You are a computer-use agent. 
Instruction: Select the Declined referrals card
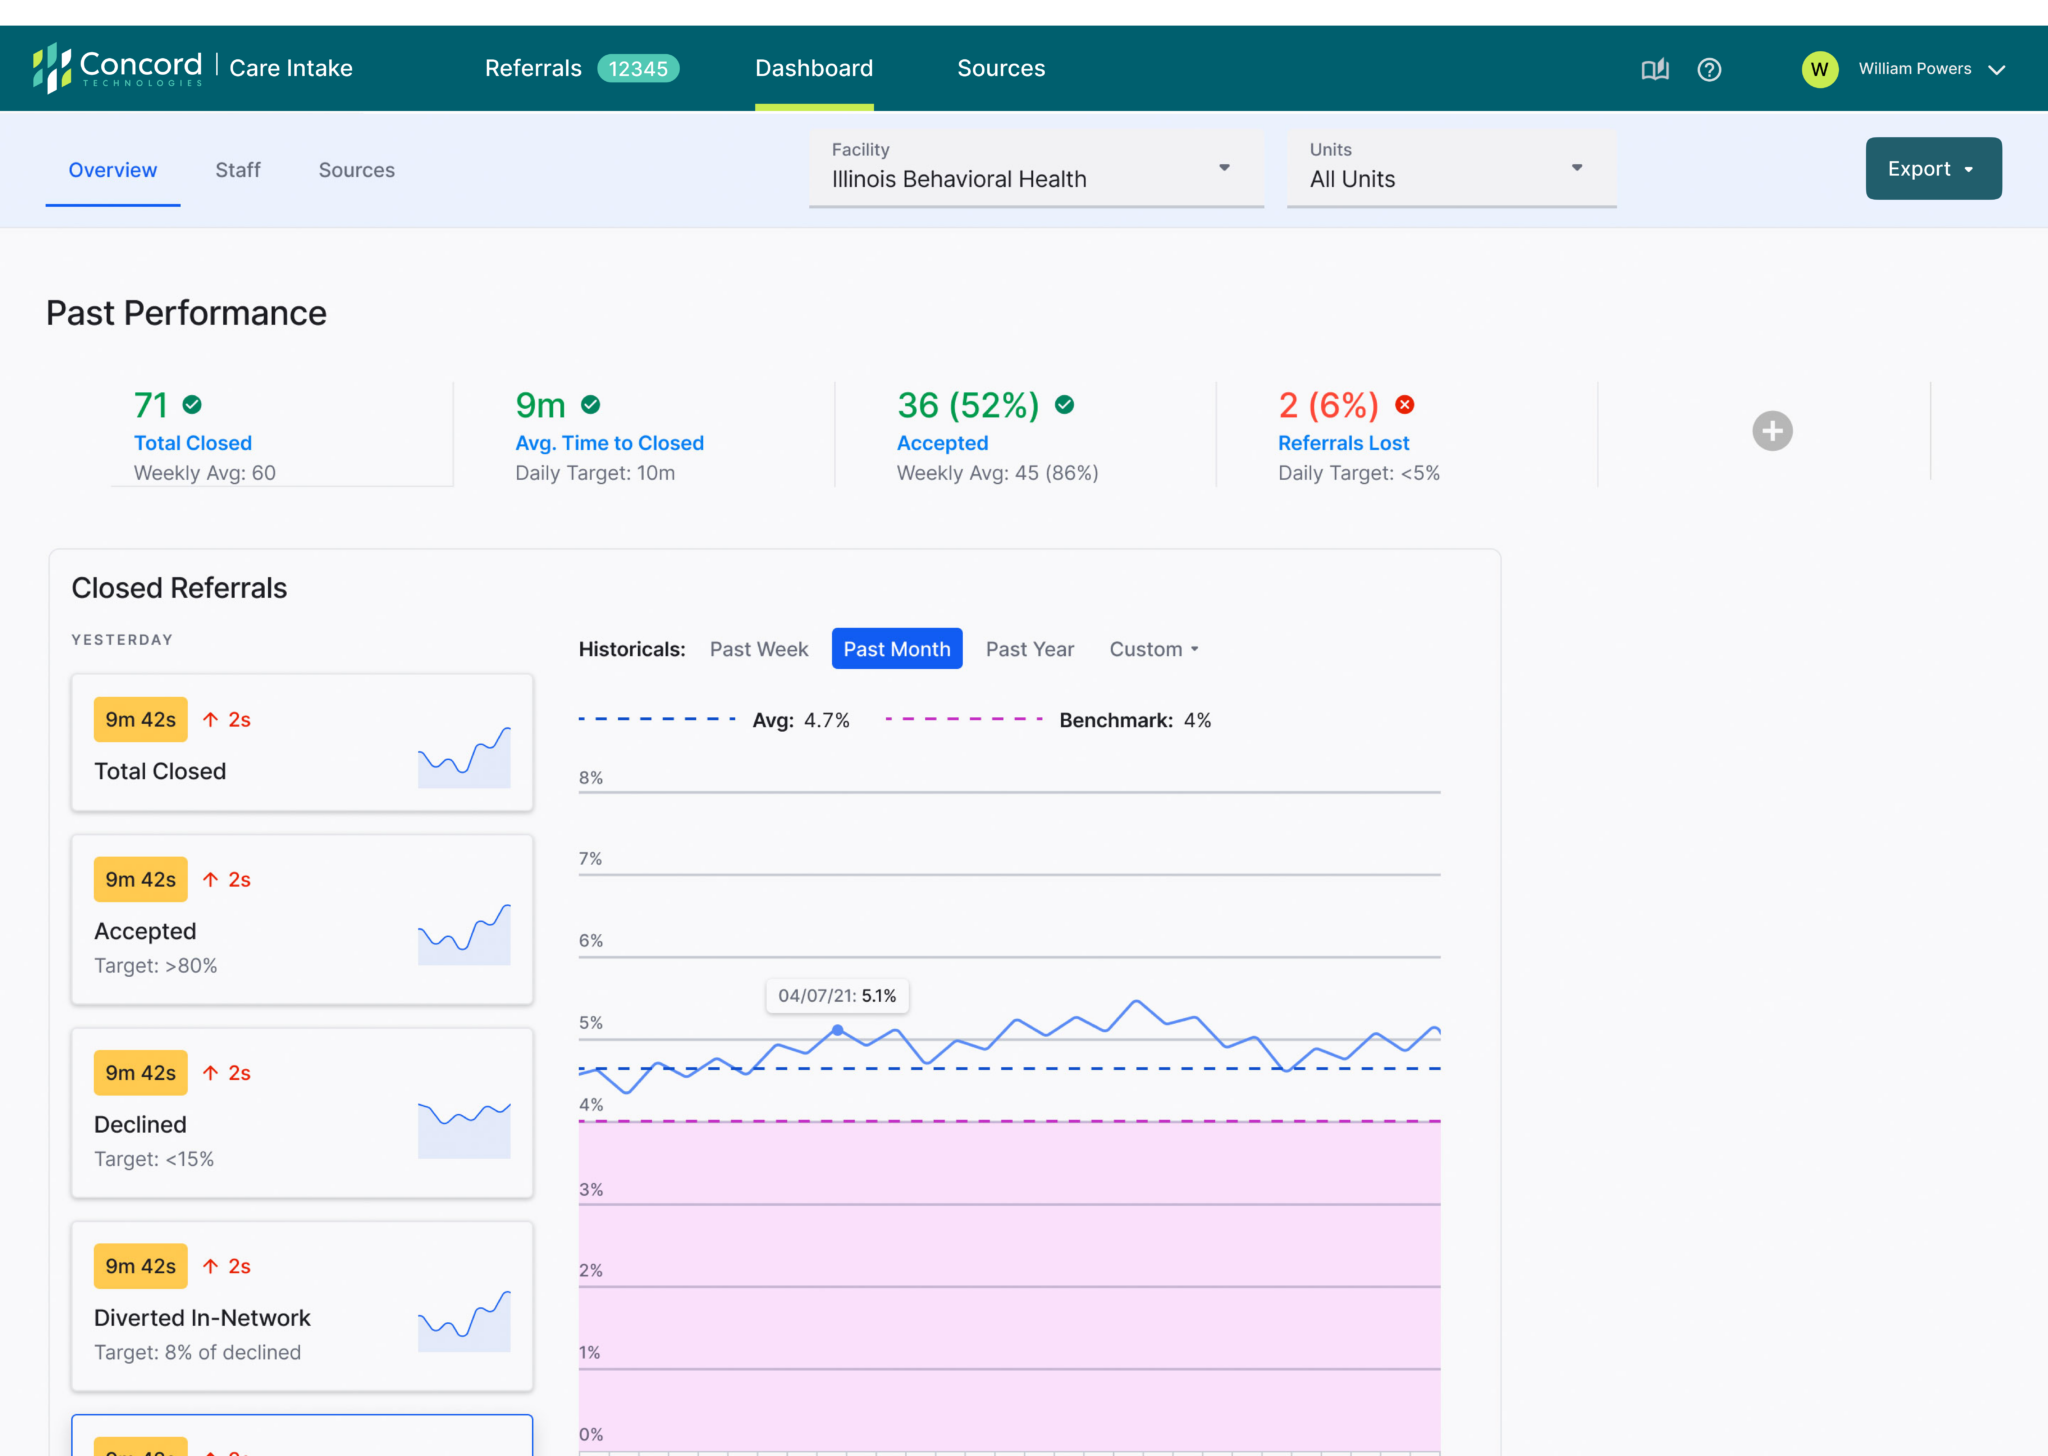tap(301, 1112)
